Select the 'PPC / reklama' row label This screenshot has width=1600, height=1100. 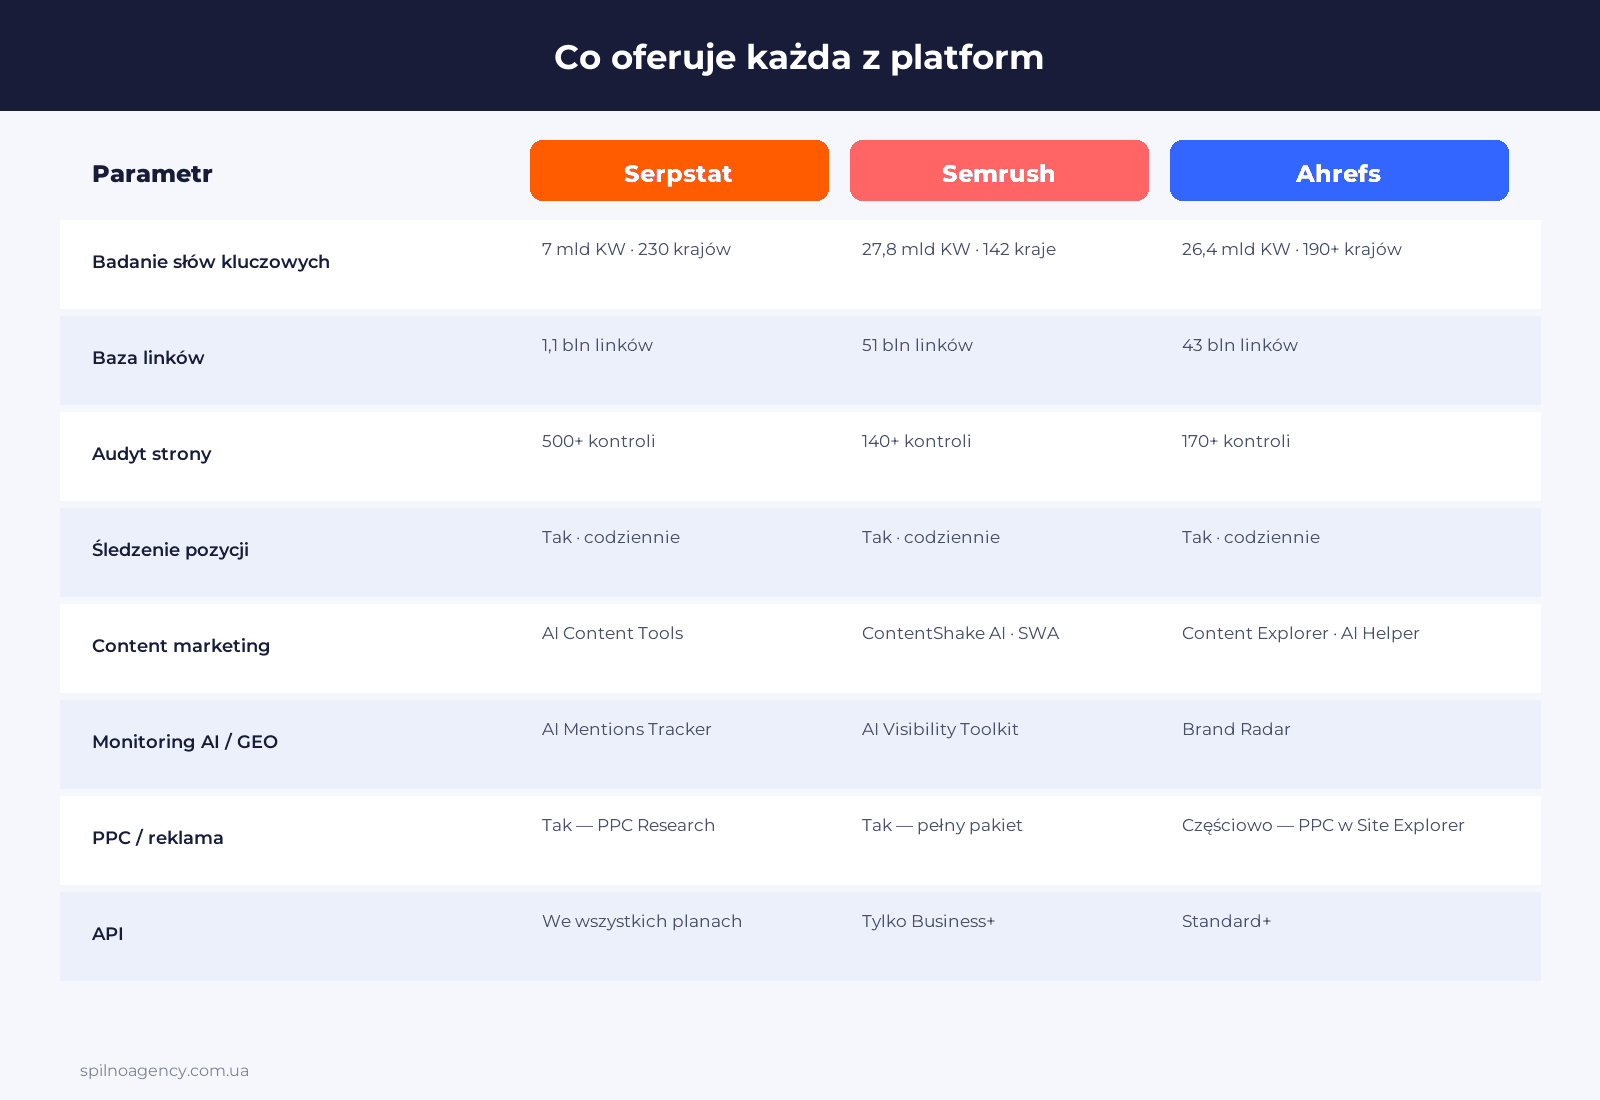(x=158, y=838)
